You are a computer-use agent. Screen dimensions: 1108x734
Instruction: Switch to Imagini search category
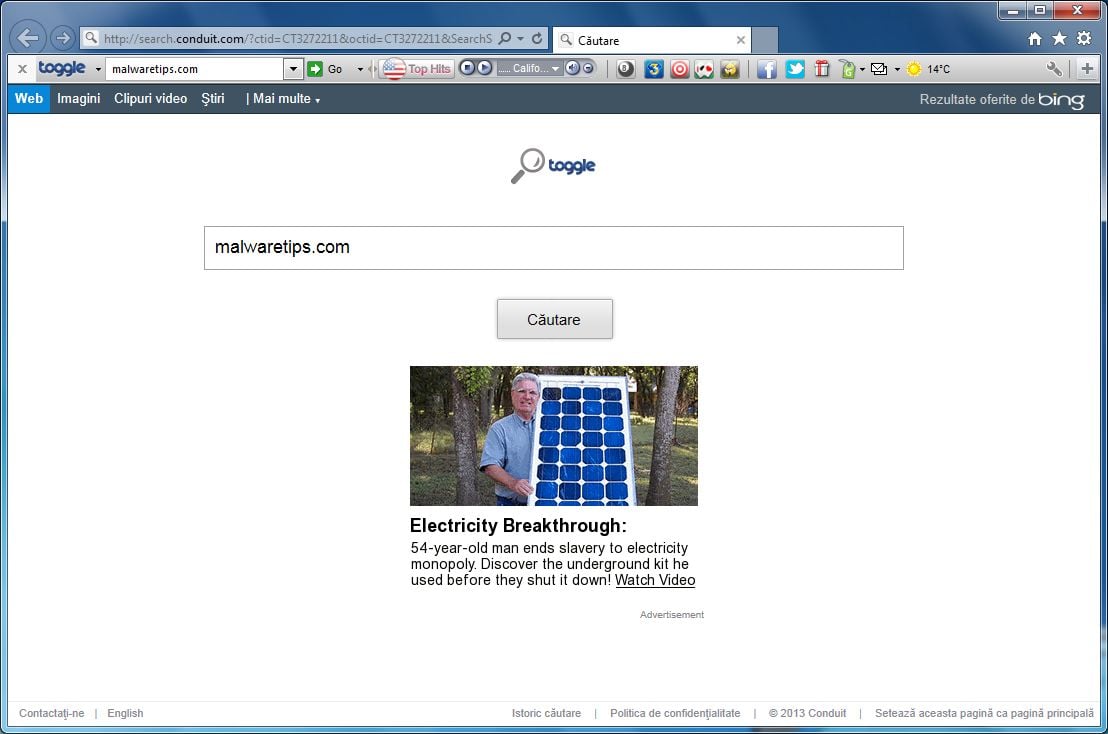78,98
